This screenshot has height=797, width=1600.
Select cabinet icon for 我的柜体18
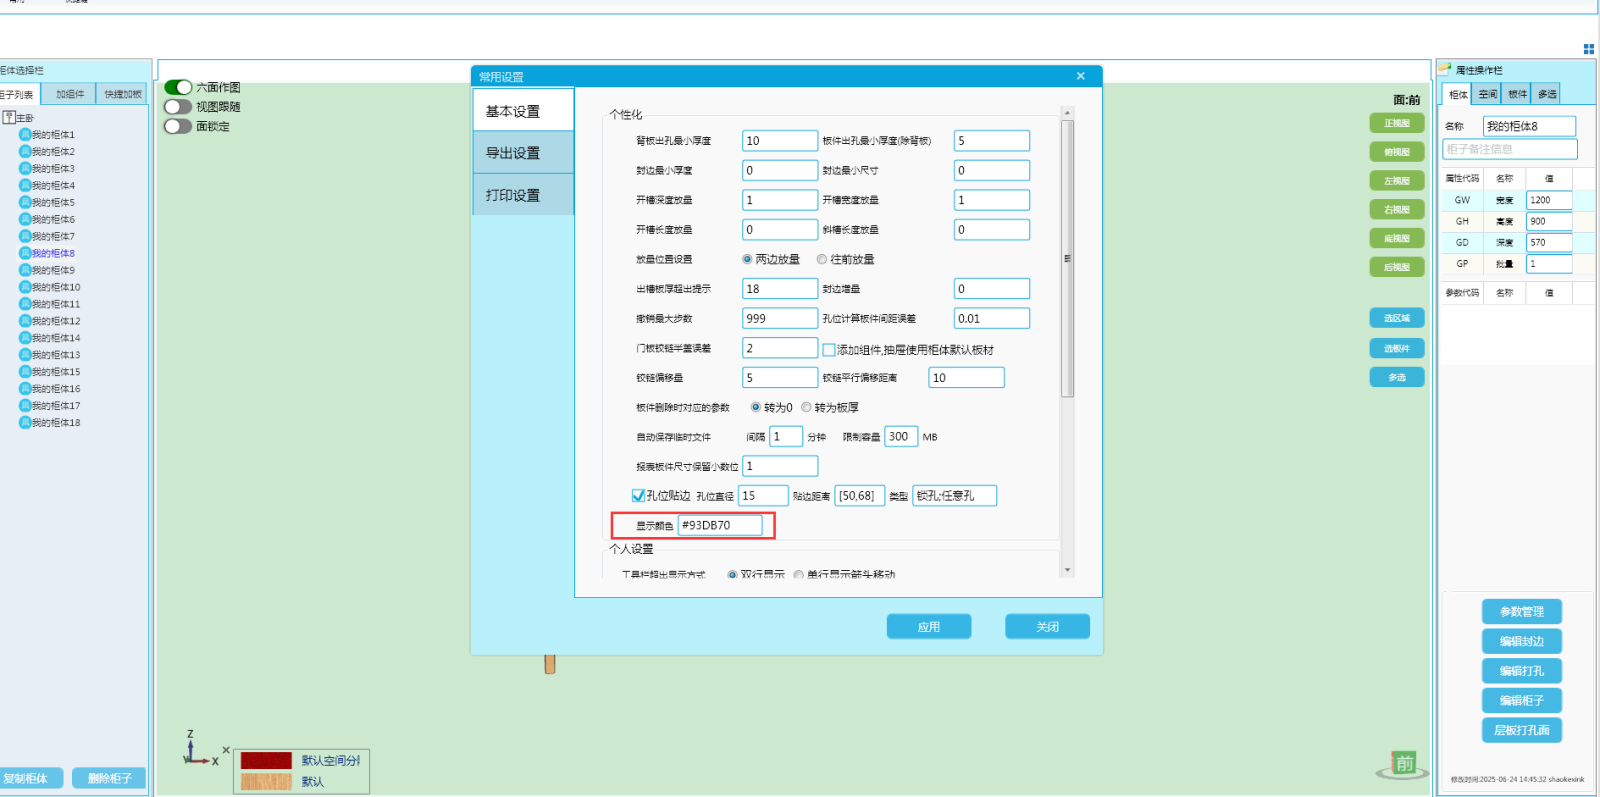point(25,423)
